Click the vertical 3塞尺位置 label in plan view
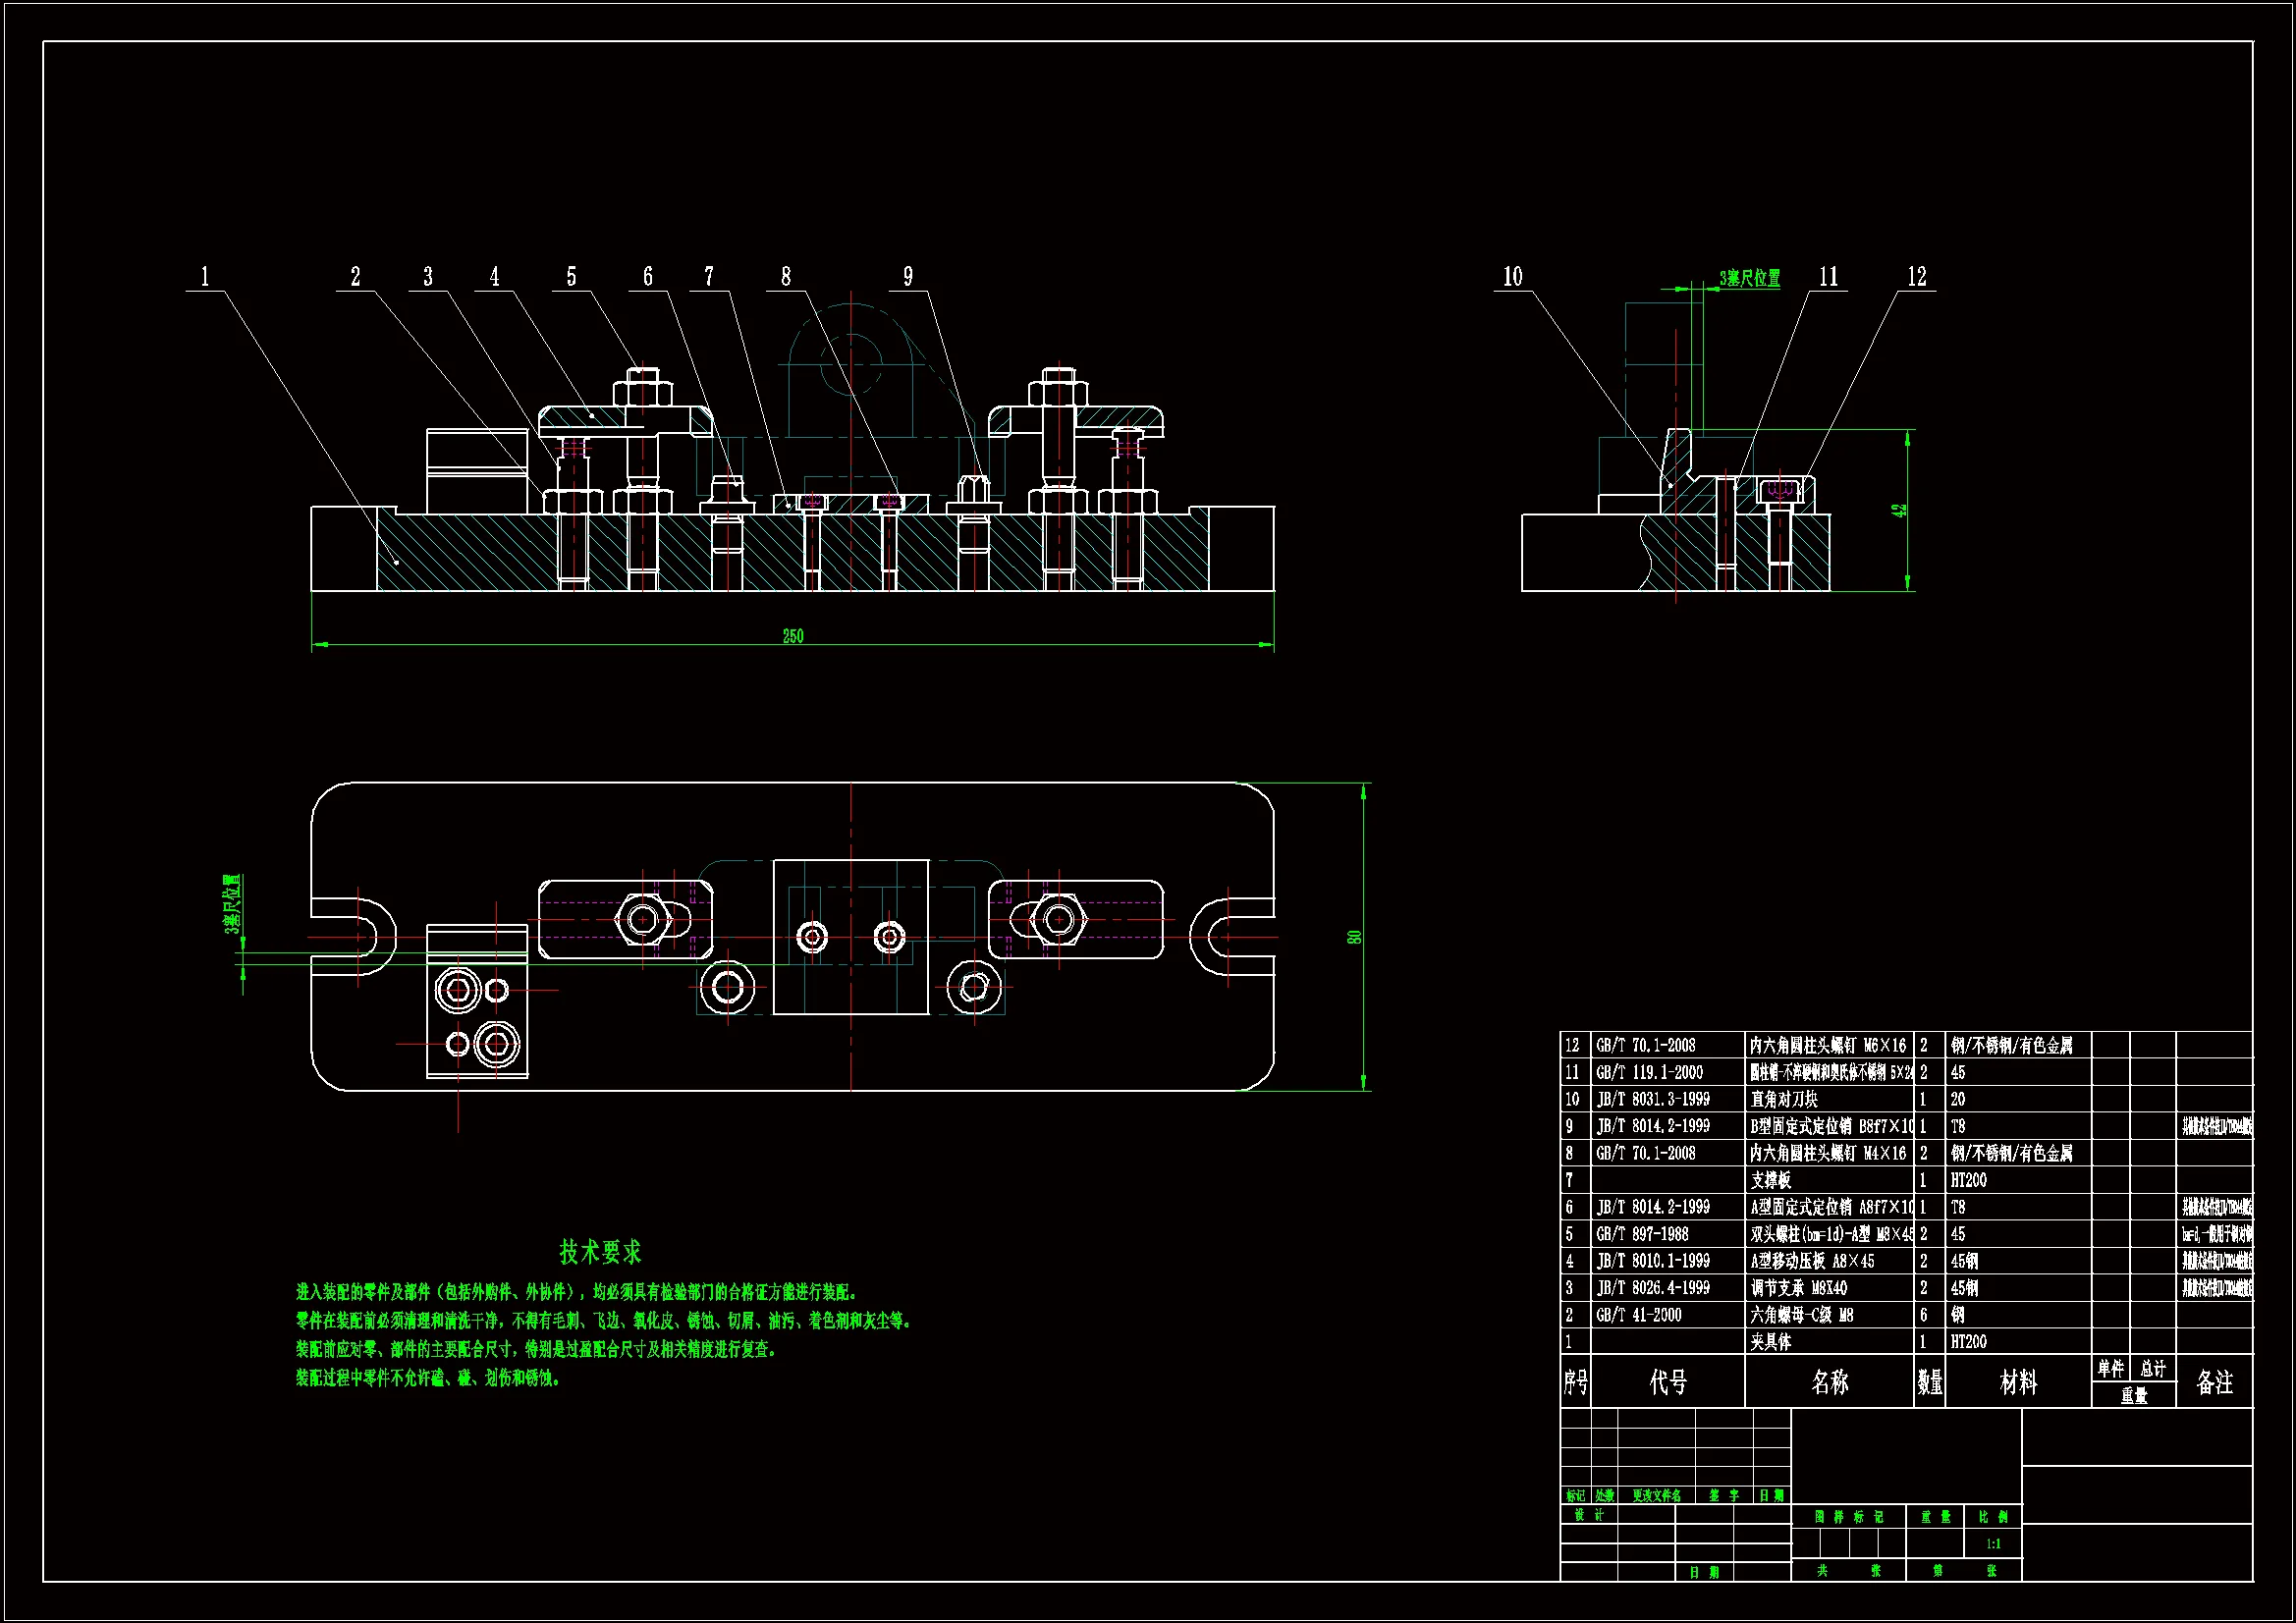 [x=232, y=904]
